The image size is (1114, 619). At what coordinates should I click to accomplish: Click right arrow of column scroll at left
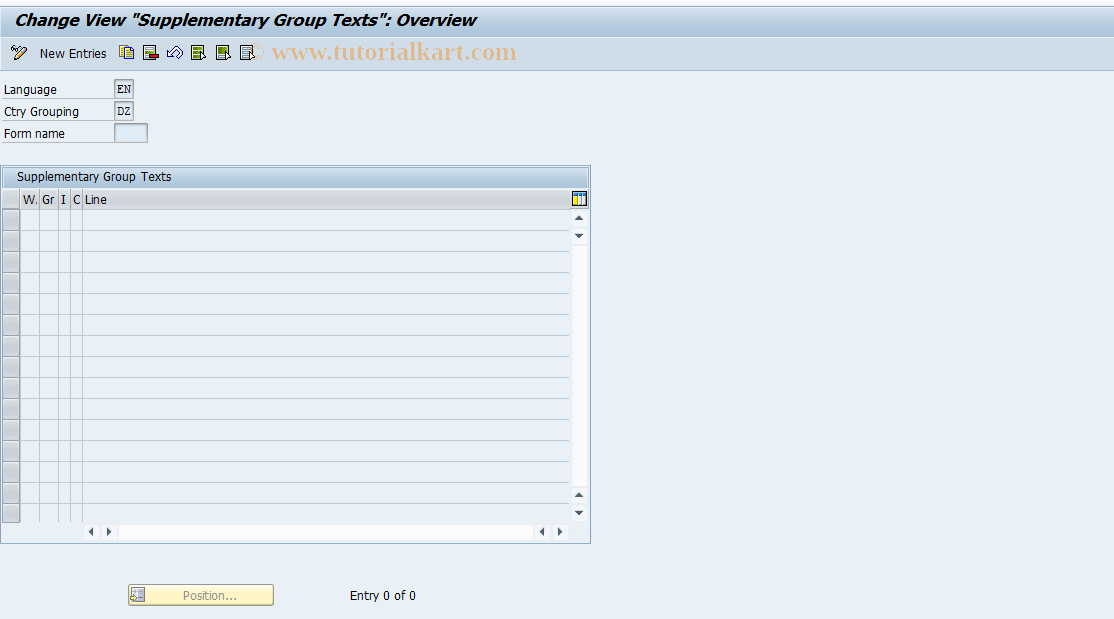tap(109, 532)
